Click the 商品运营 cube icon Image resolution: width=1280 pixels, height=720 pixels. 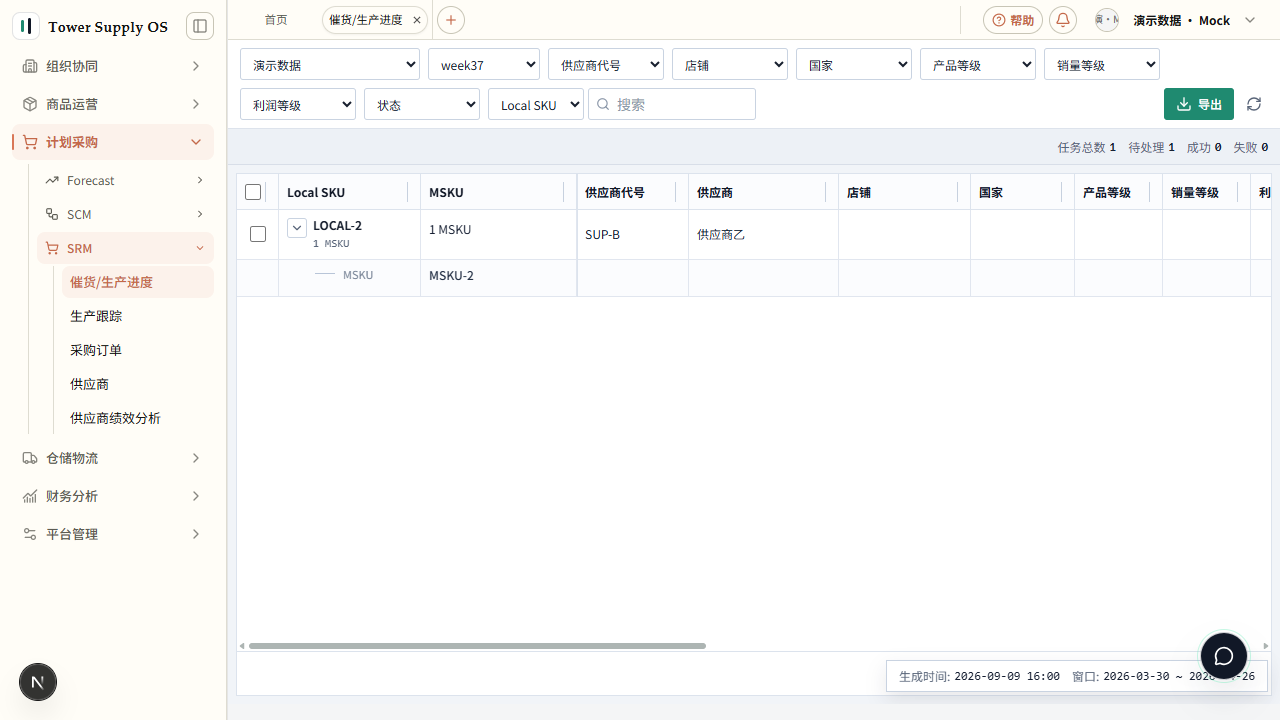click(x=30, y=104)
